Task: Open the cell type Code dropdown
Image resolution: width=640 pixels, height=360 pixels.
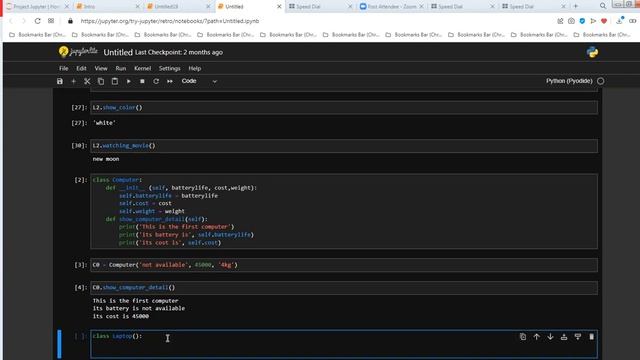Action: tap(199, 81)
